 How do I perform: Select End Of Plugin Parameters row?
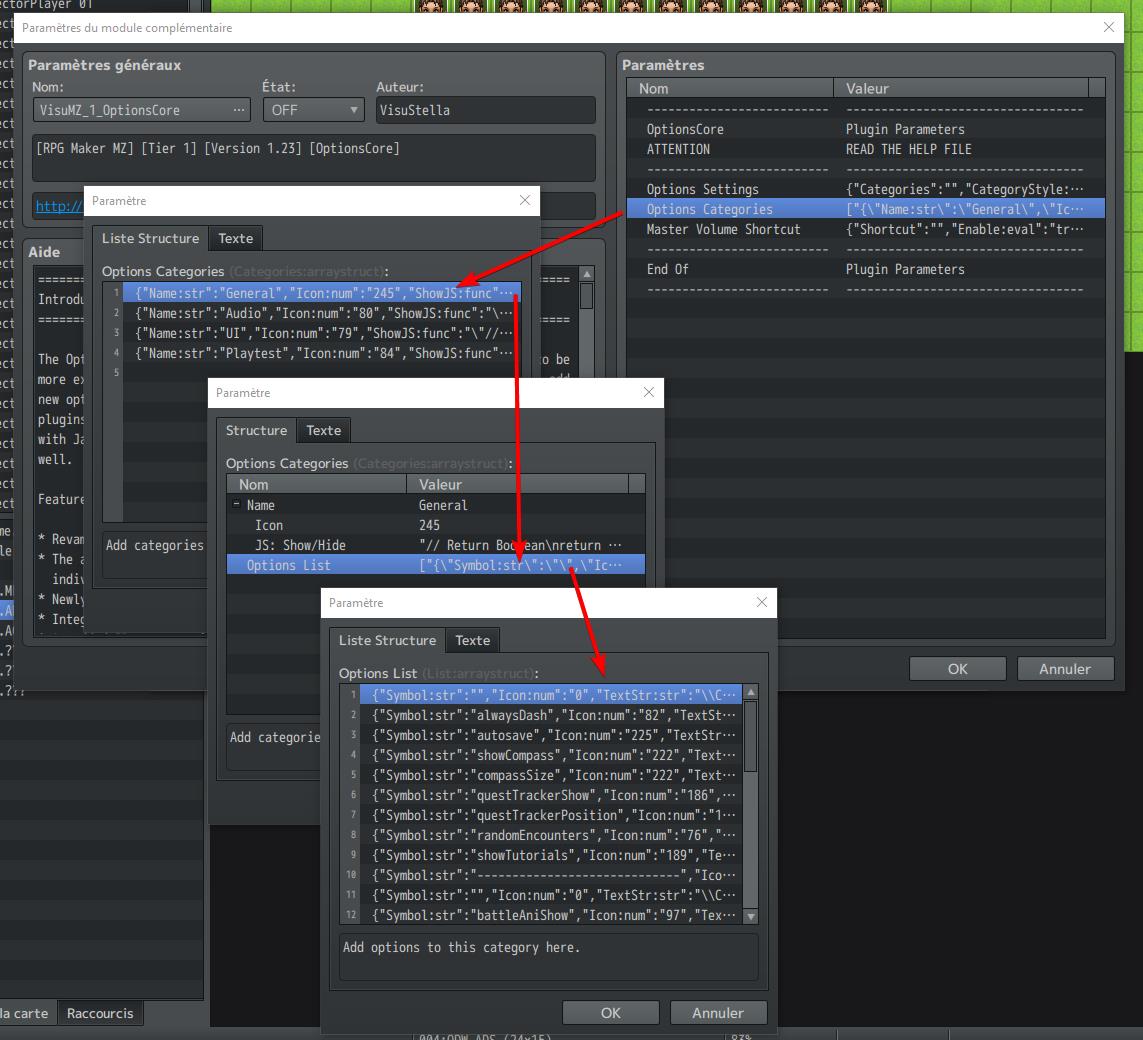coord(865,270)
